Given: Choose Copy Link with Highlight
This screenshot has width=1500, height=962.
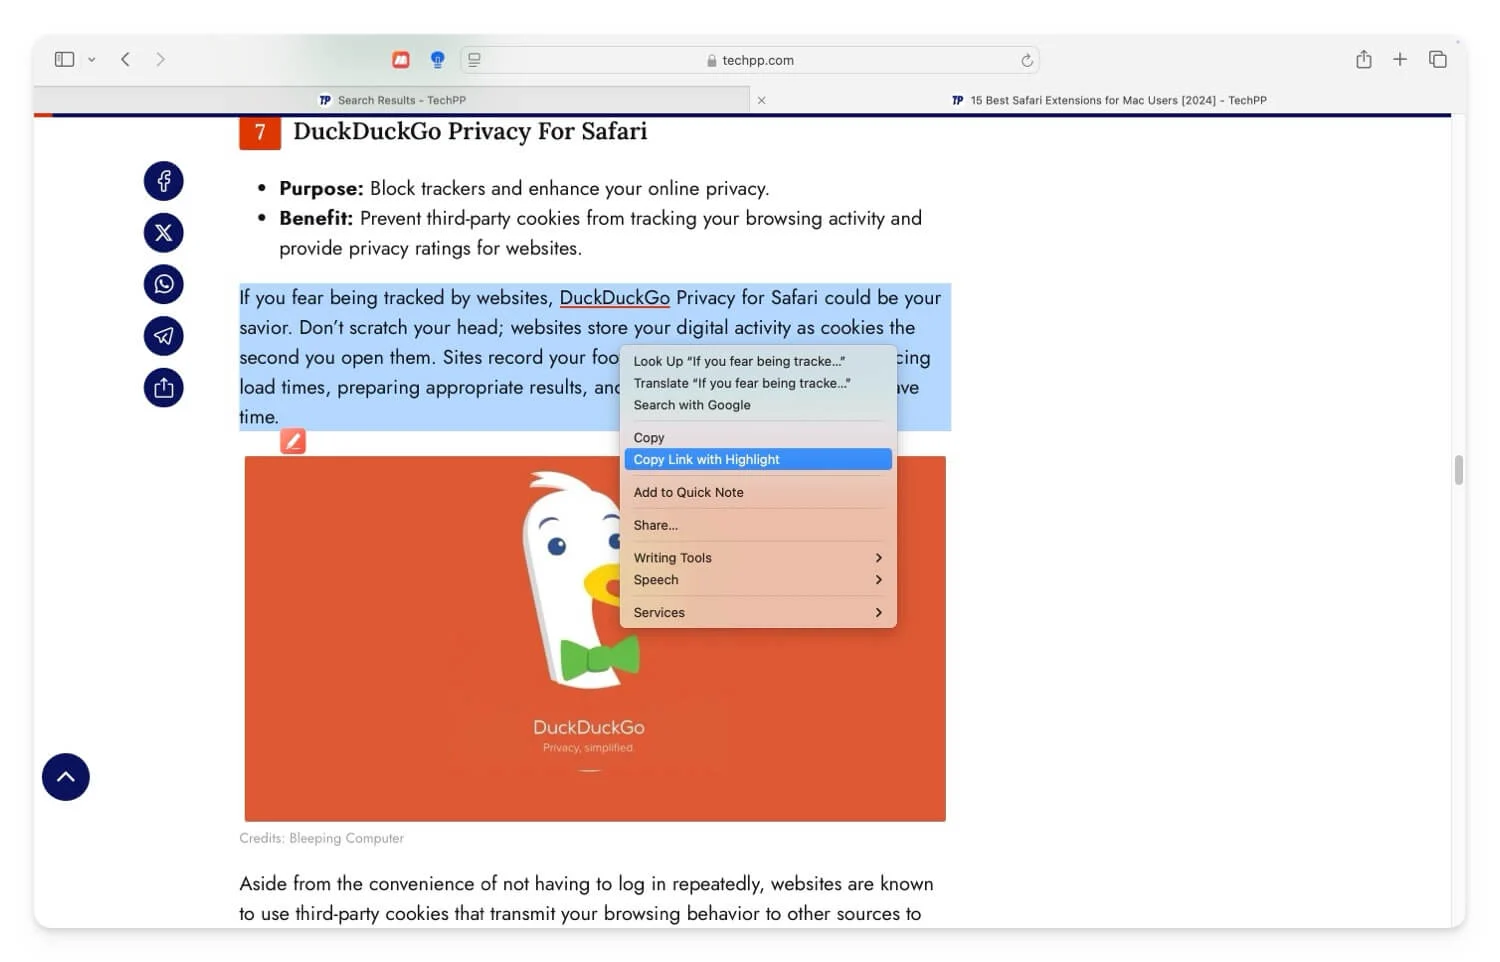Looking at the screenshot, I should [x=758, y=459].
